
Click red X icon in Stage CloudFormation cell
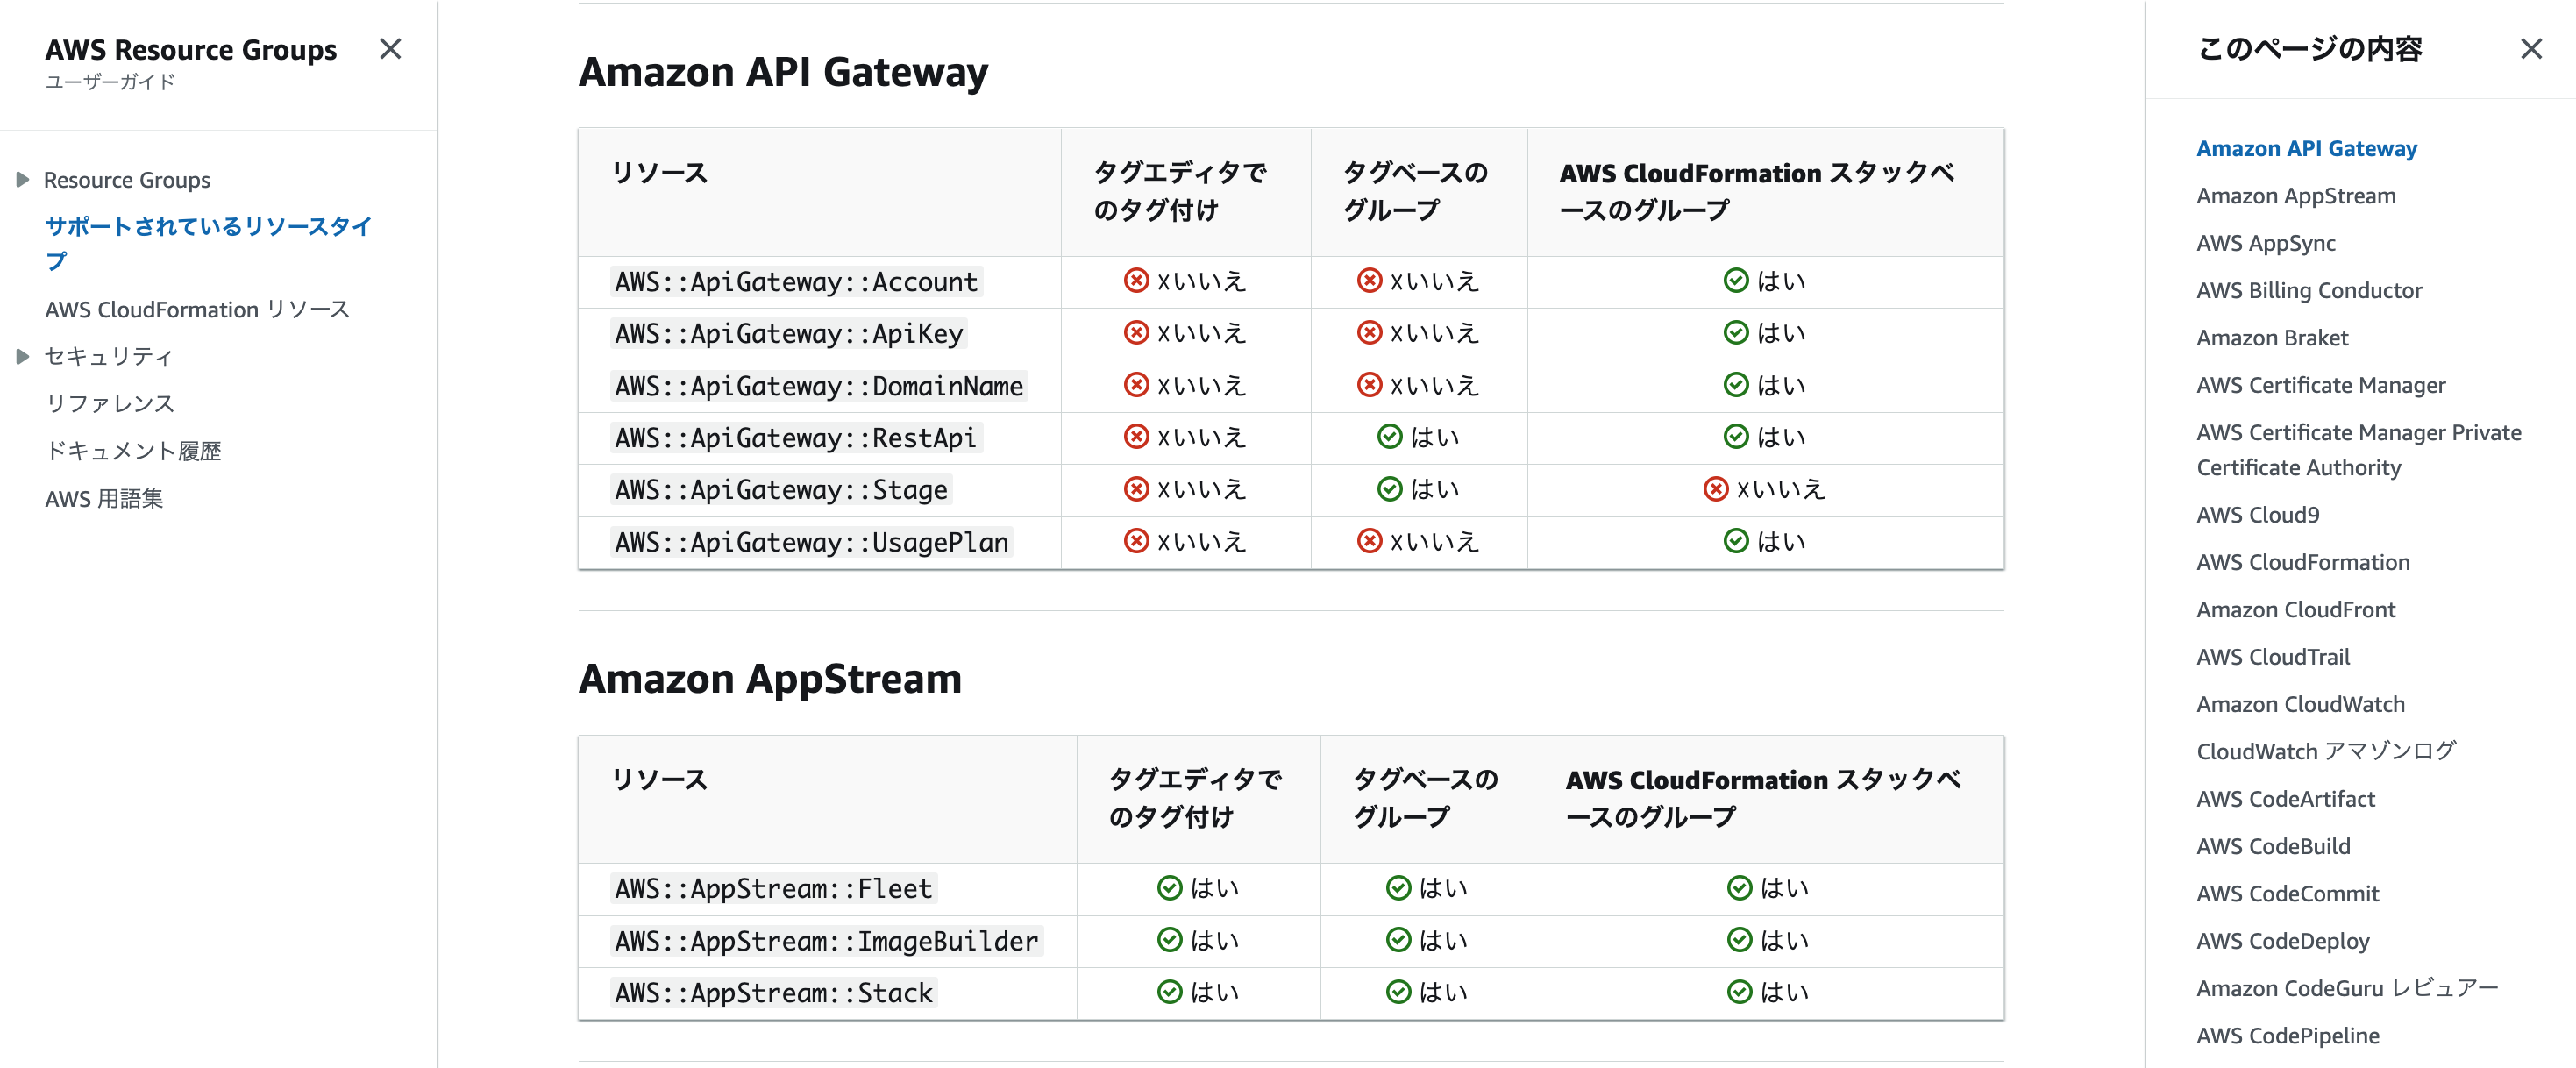click(x=1715, y=489)
